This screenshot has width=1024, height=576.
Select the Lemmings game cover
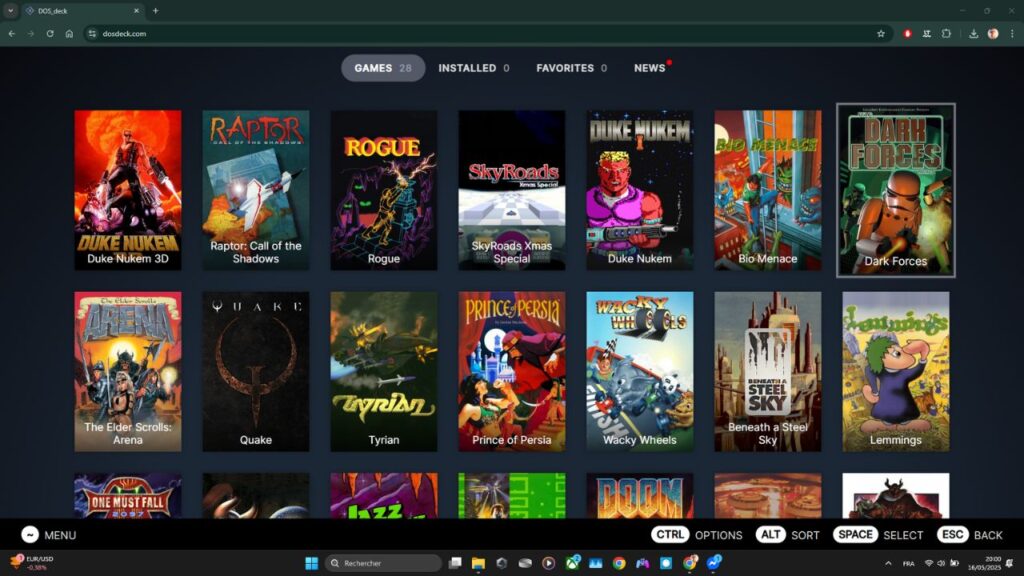click(896, 372)
